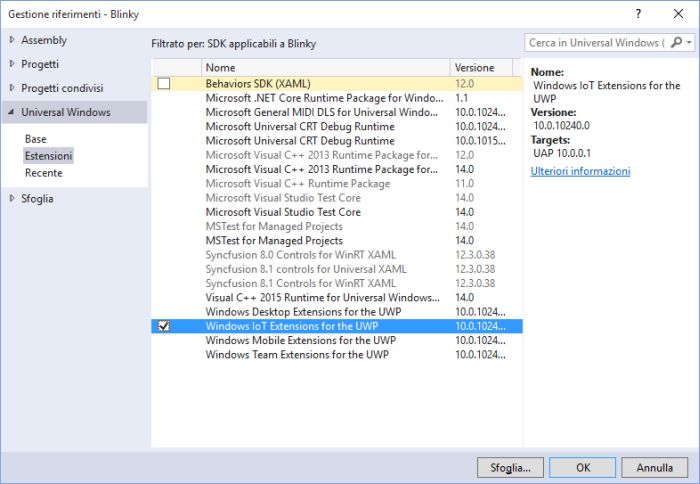Select Windows Desktop Extensions for the UWP

pos(337,312)
